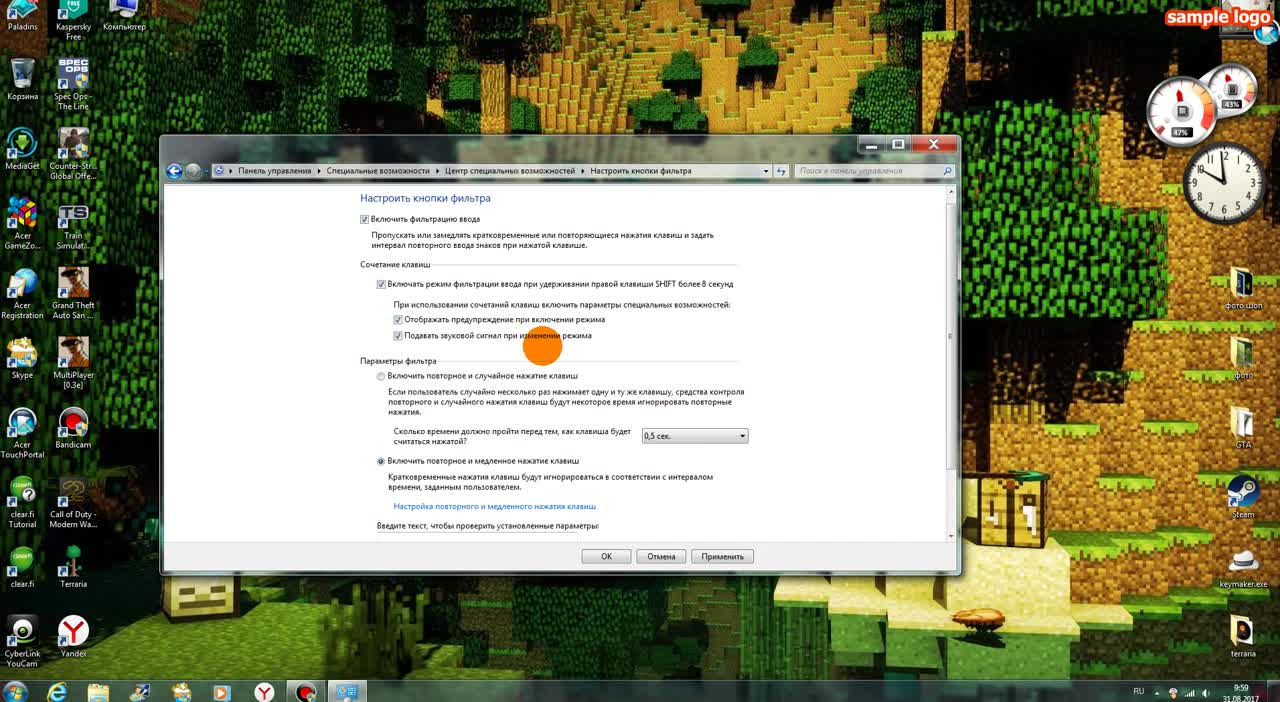Click the Применить button
1280x702 pixels.
(x=722, y=556)
